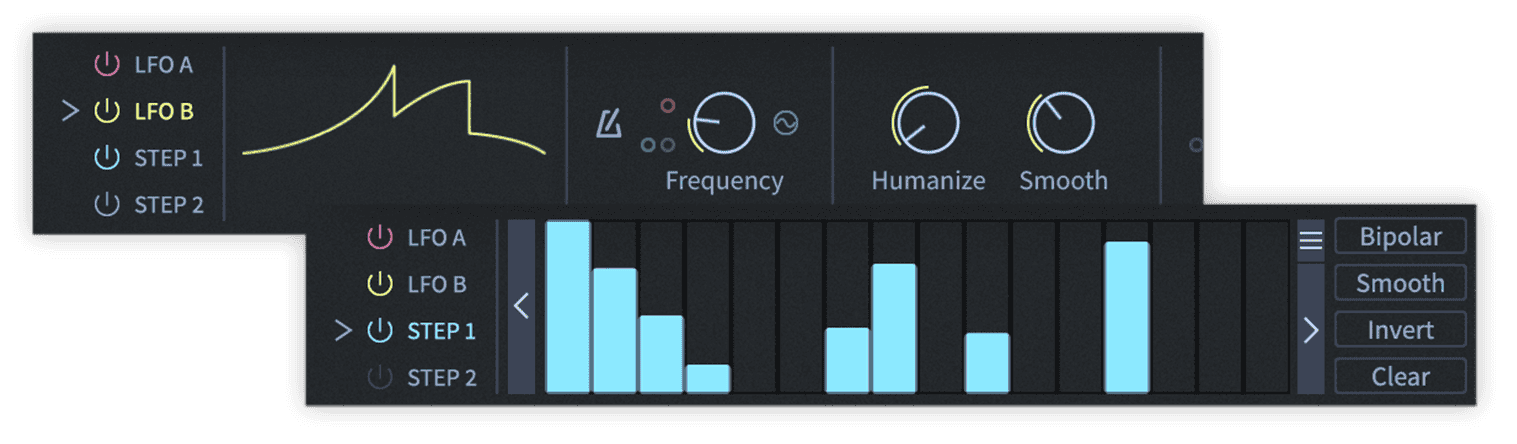Click the Humanize knob
1517x444 pixels.
point(927,124)
